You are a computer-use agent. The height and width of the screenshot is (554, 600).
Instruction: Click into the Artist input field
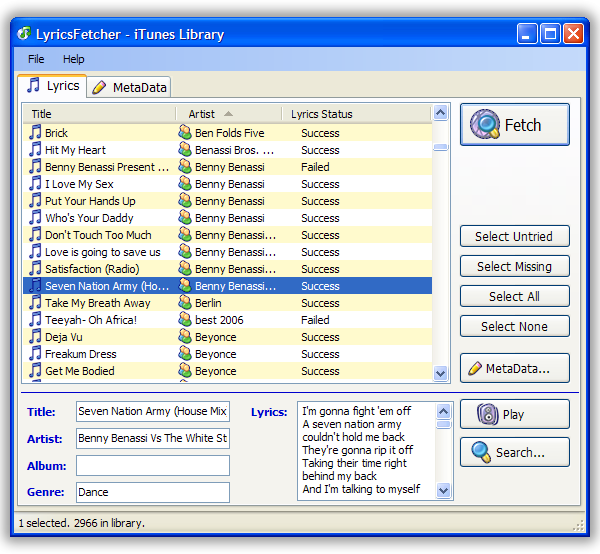(x=153, y=438)
